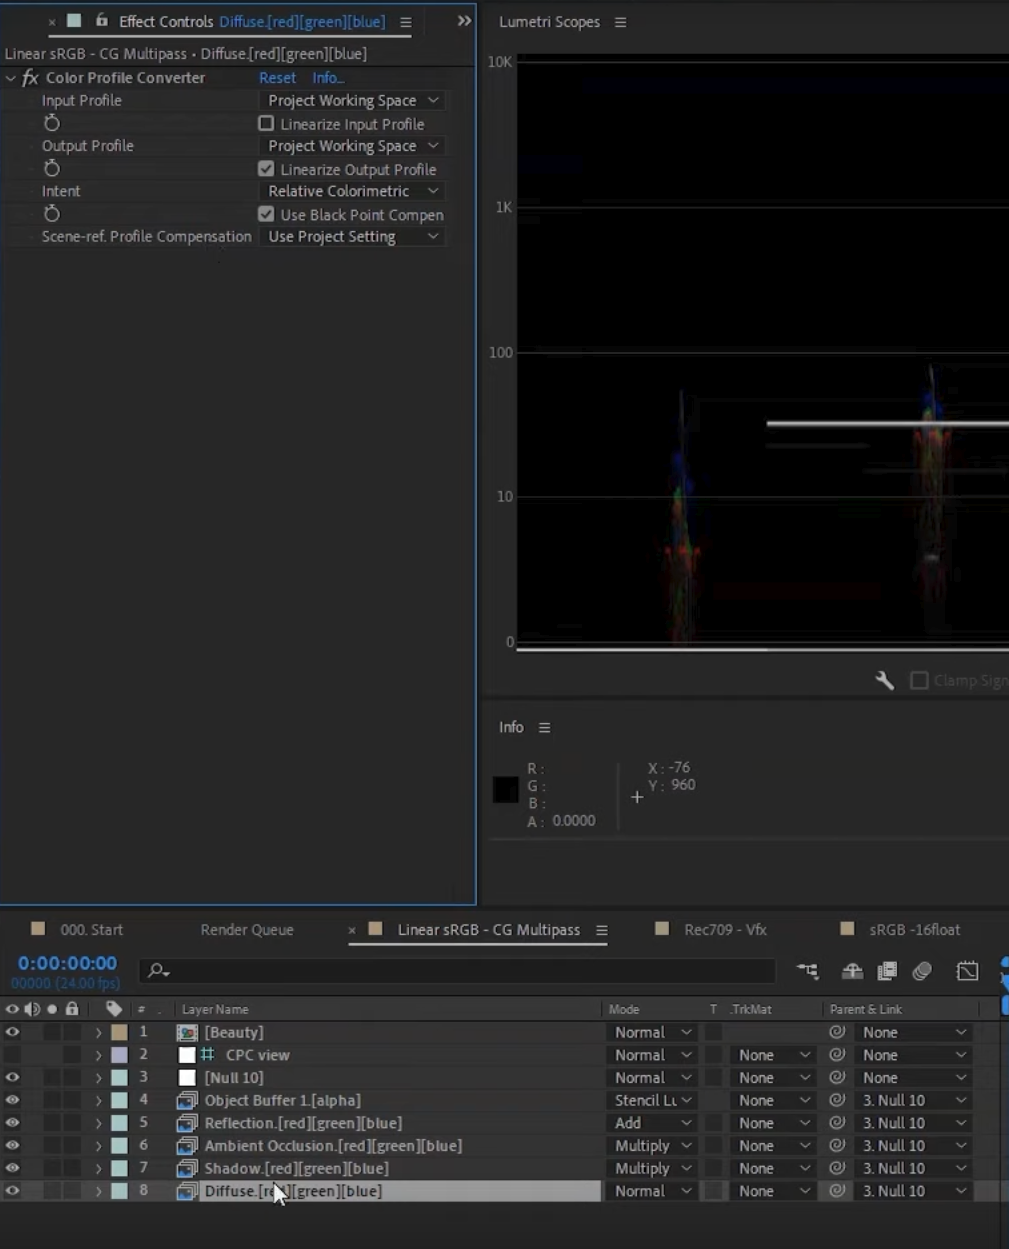Click the Lumetri Scopes wrench settings icon
Image resolution: width=1009 pixels, height=1249 pixels.
(884, 681)
